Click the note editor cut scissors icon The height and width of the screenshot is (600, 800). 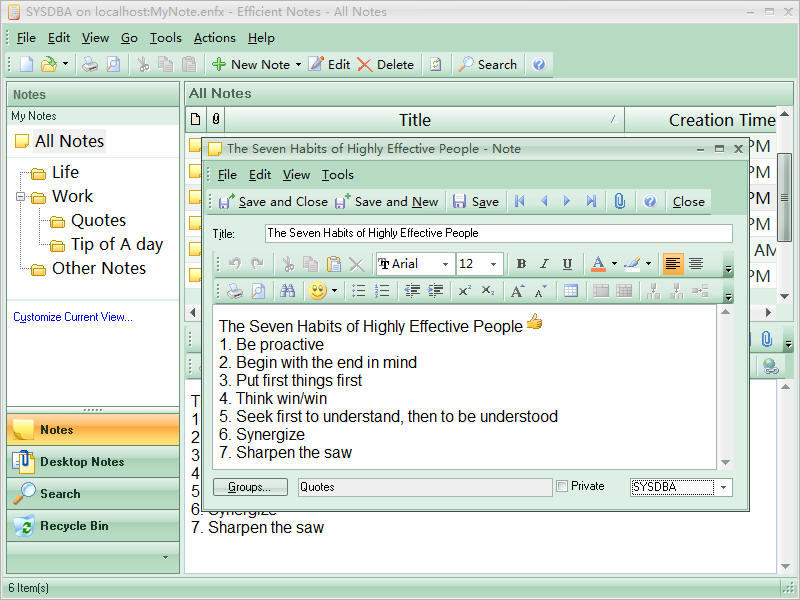click(288, 264)
